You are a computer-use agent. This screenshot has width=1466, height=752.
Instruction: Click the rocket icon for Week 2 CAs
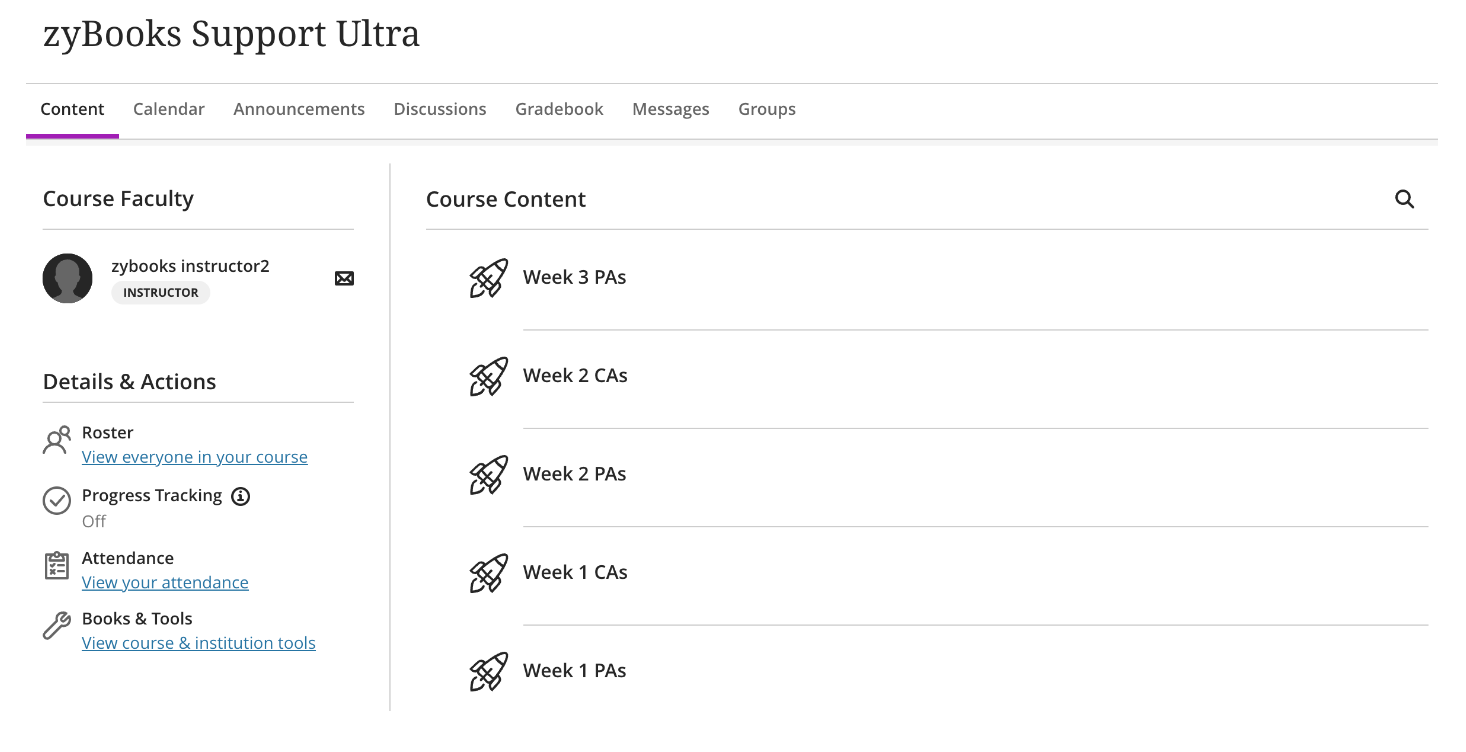489,377
